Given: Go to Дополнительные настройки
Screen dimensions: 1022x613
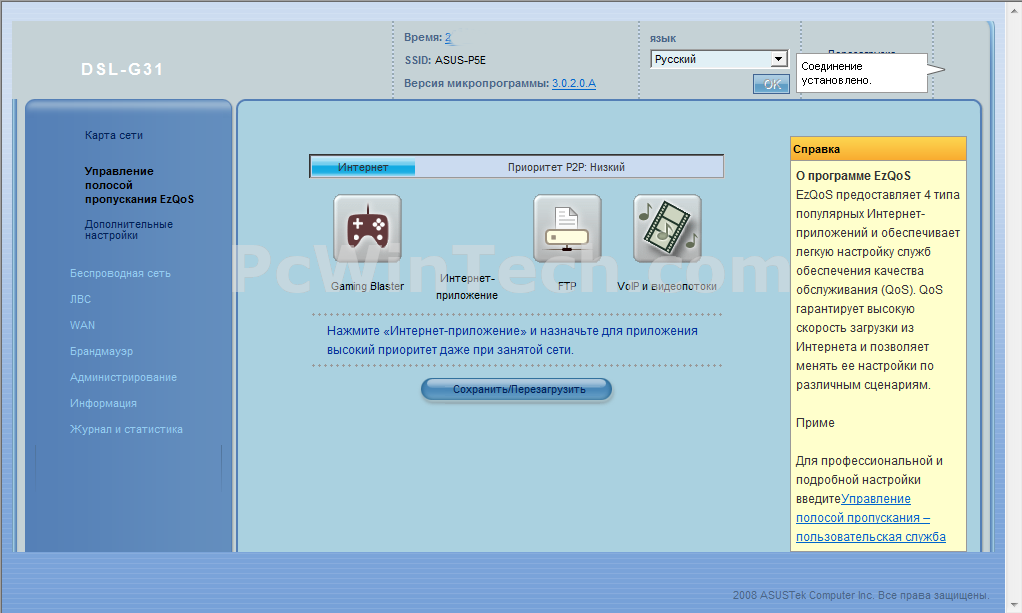Looking at the screenshot, I should click(x=129, y=230).
